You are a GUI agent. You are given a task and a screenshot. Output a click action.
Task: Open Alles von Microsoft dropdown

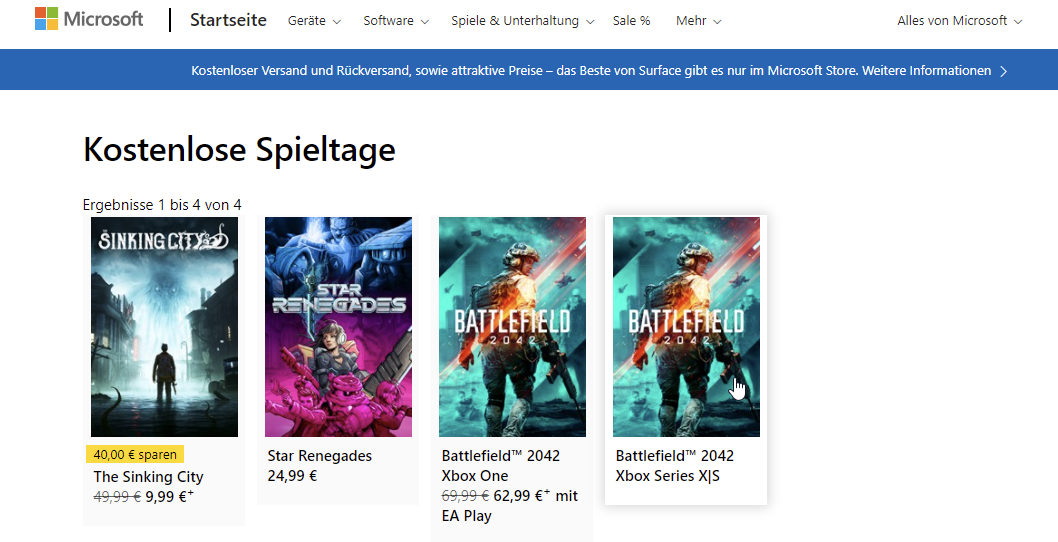pyautogui.click(x=959, y=21)
